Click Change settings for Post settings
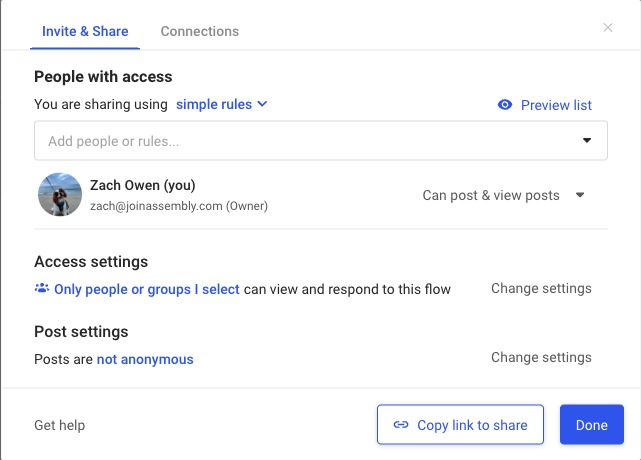641x460 pixels. [x=541, y=357]
